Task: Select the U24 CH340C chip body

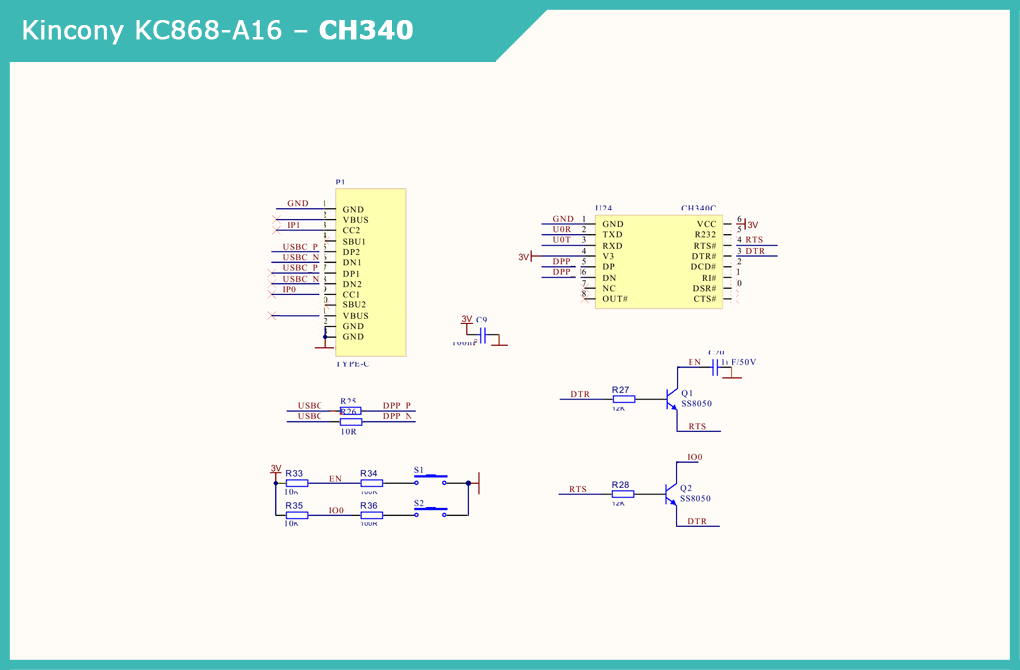Action: 658,261
